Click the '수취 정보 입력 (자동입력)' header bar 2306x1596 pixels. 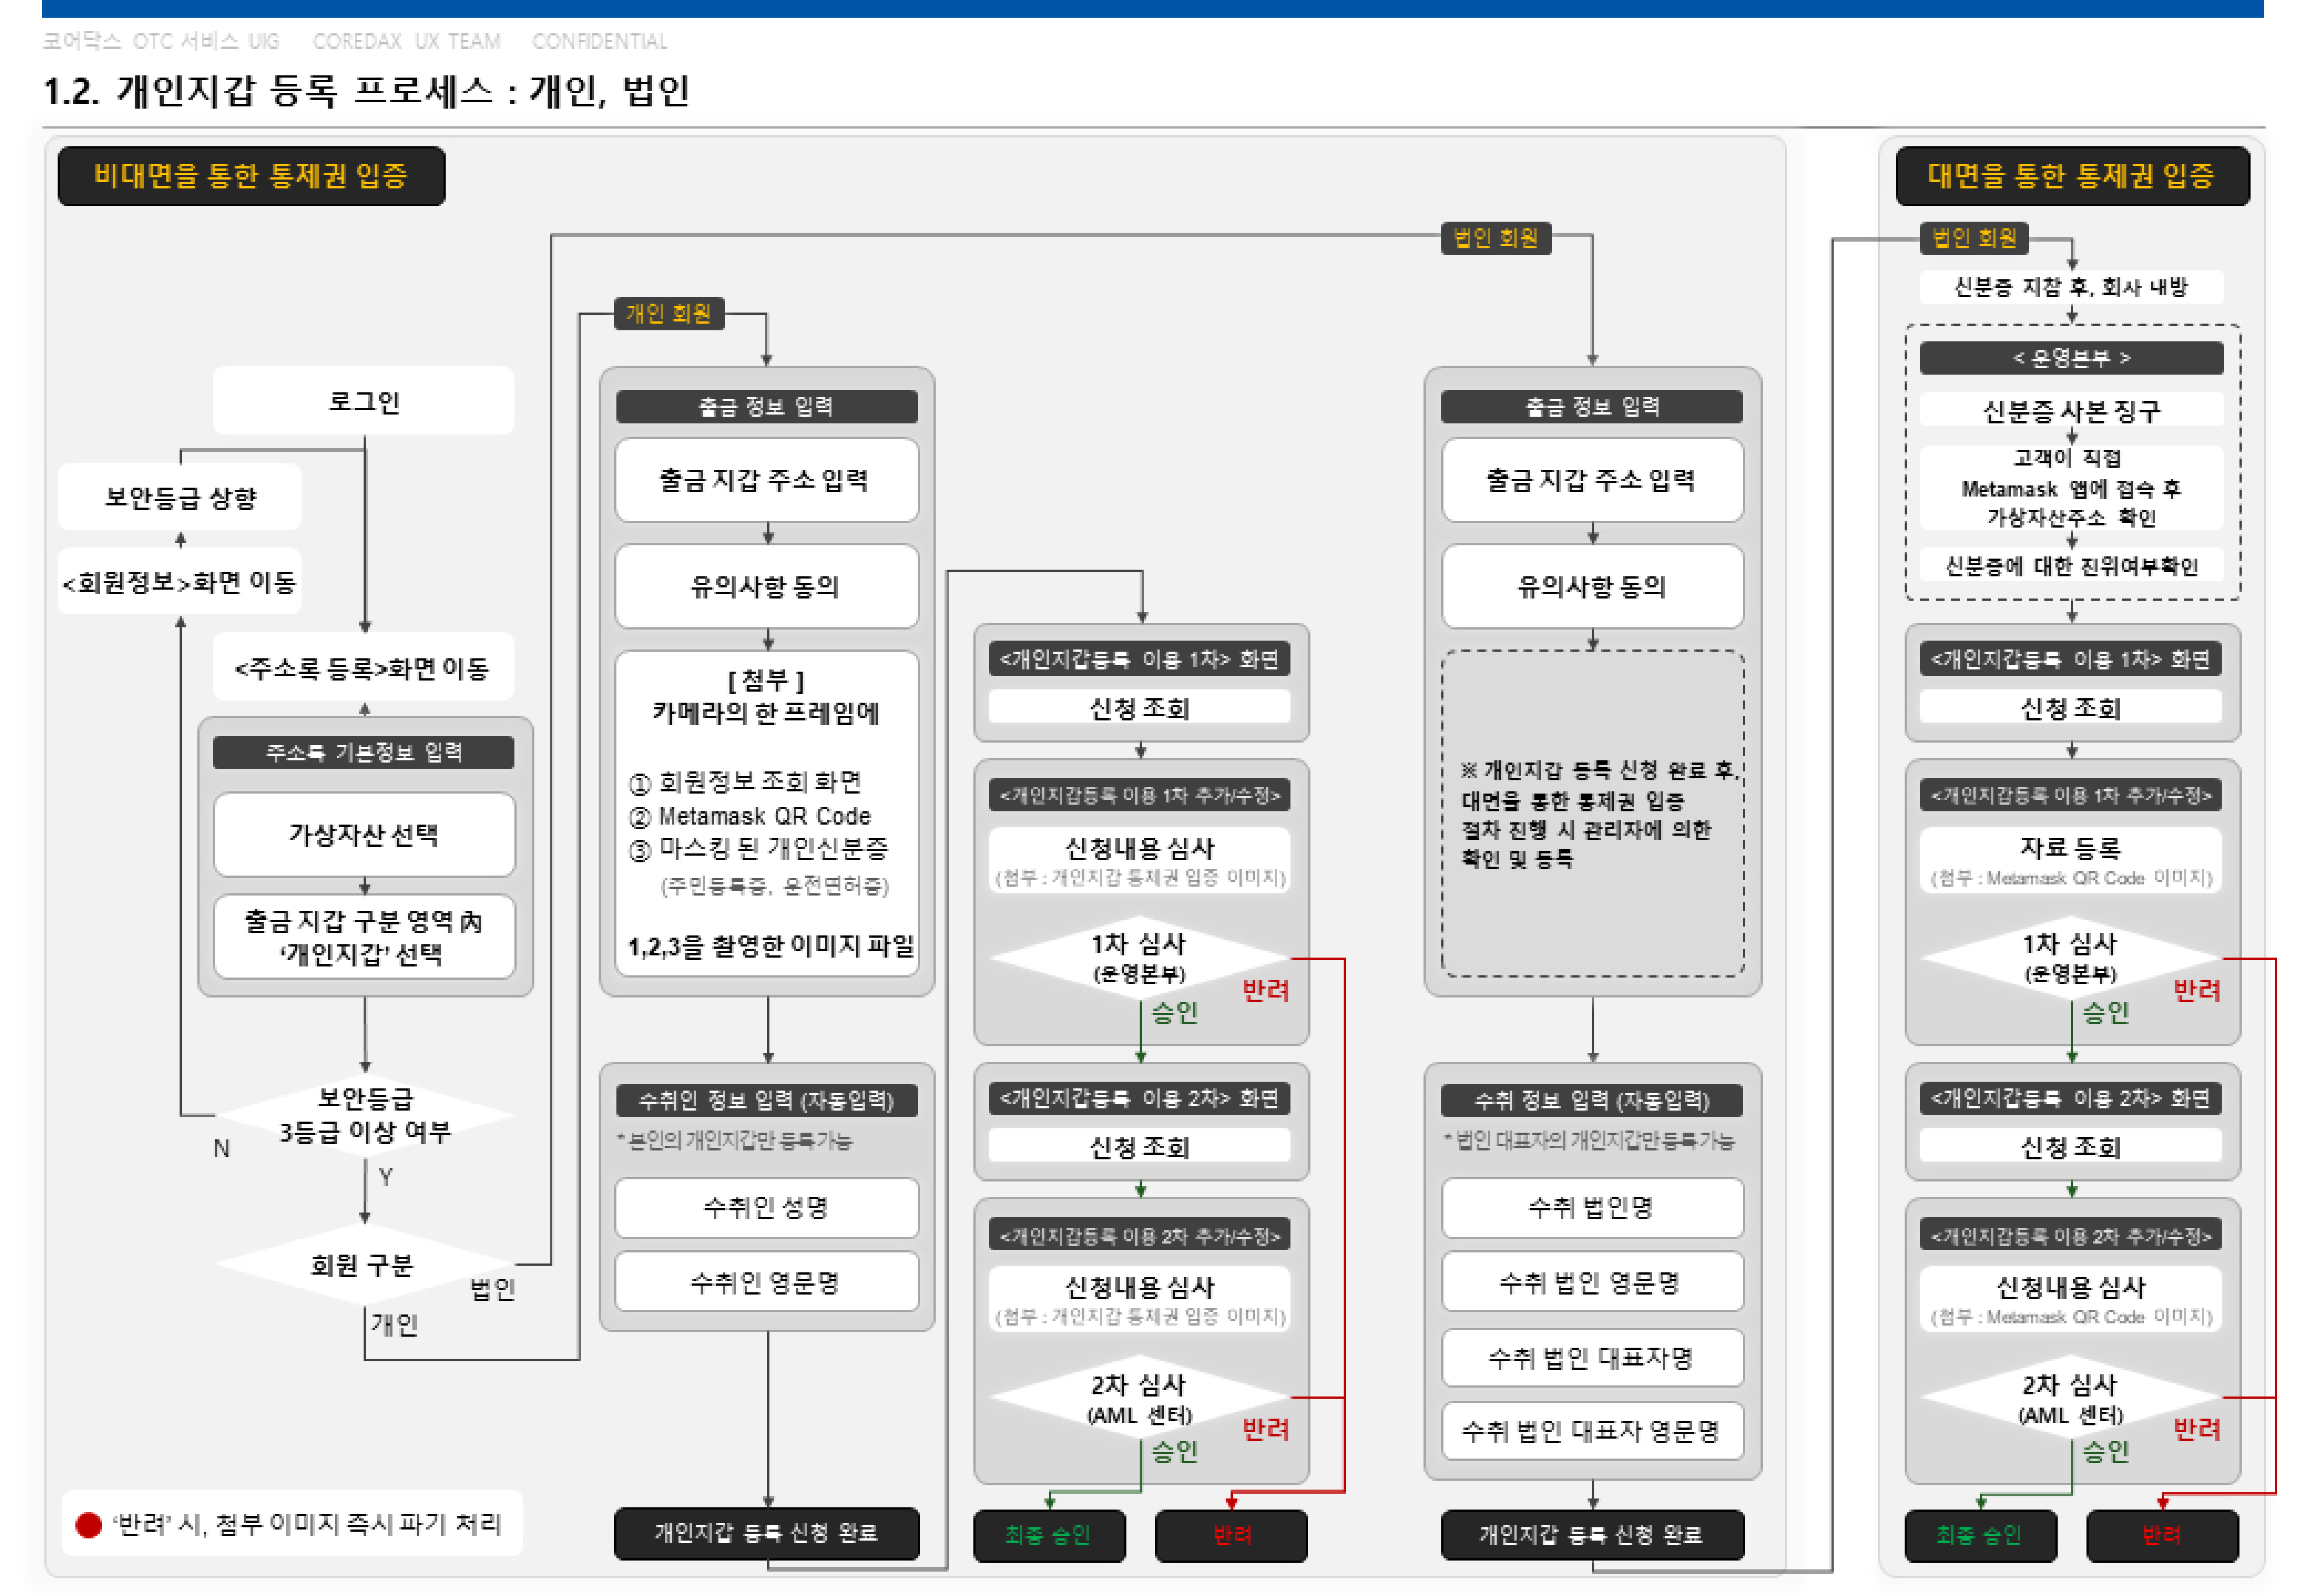tap(1592, 1100)
